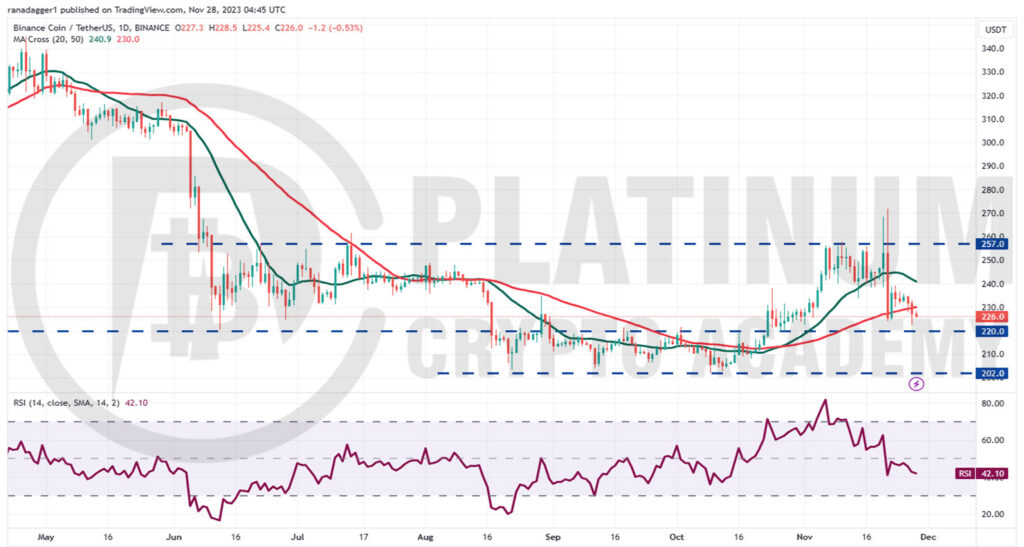Click 270.0 on the price axis
1024x547 pixels.
(993, 213)
